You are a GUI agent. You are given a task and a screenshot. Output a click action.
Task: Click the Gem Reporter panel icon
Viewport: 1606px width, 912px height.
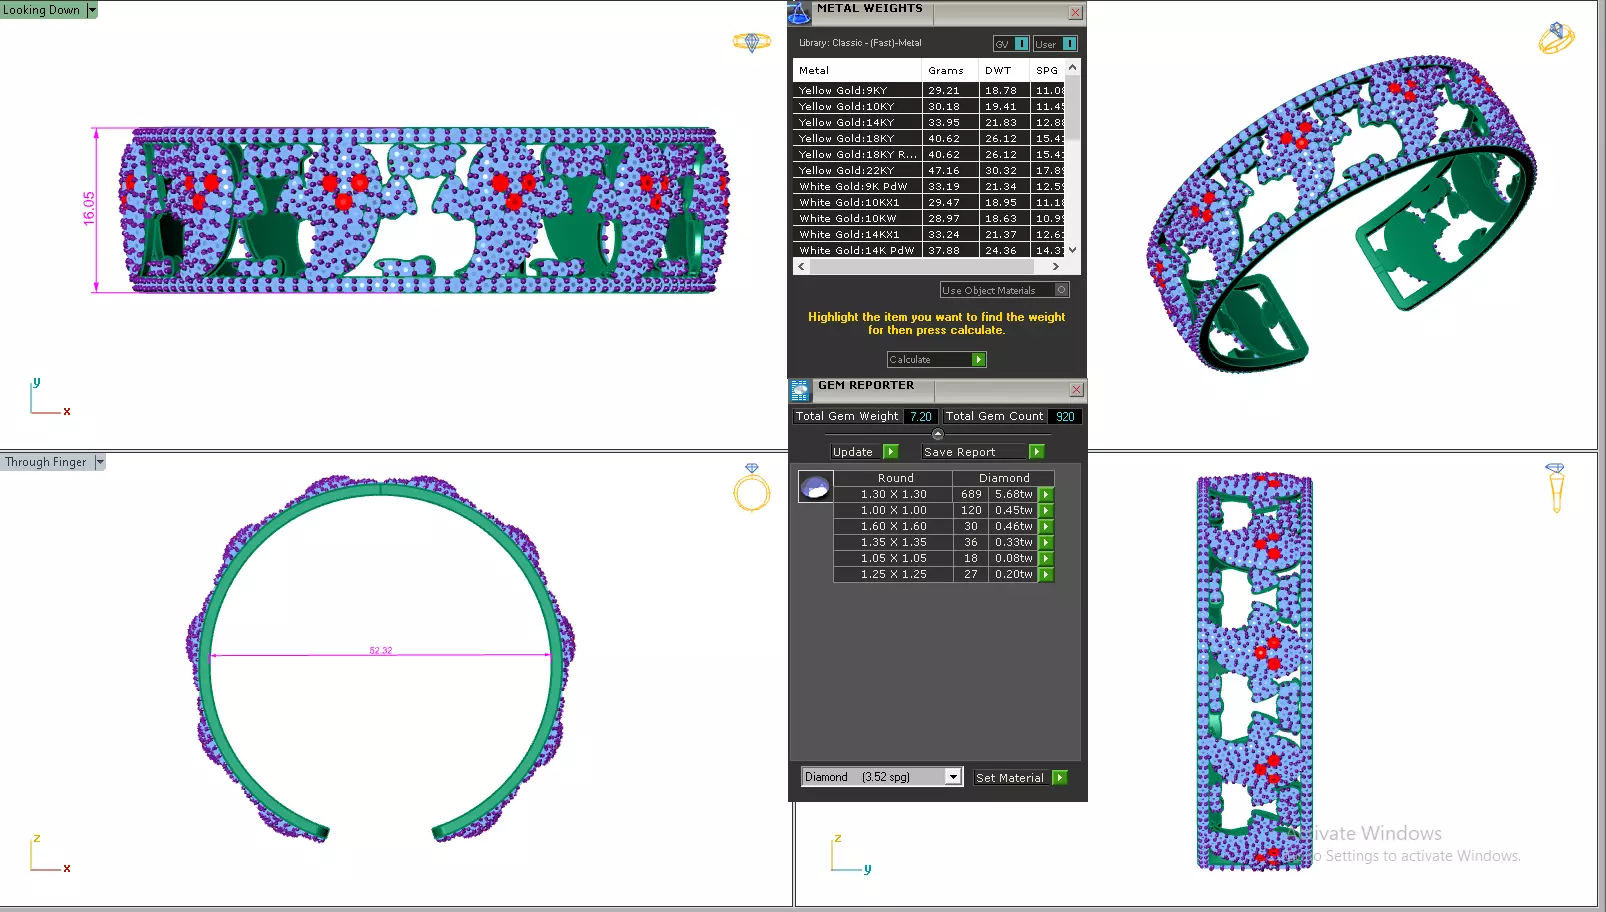click(x=799, y=390)
